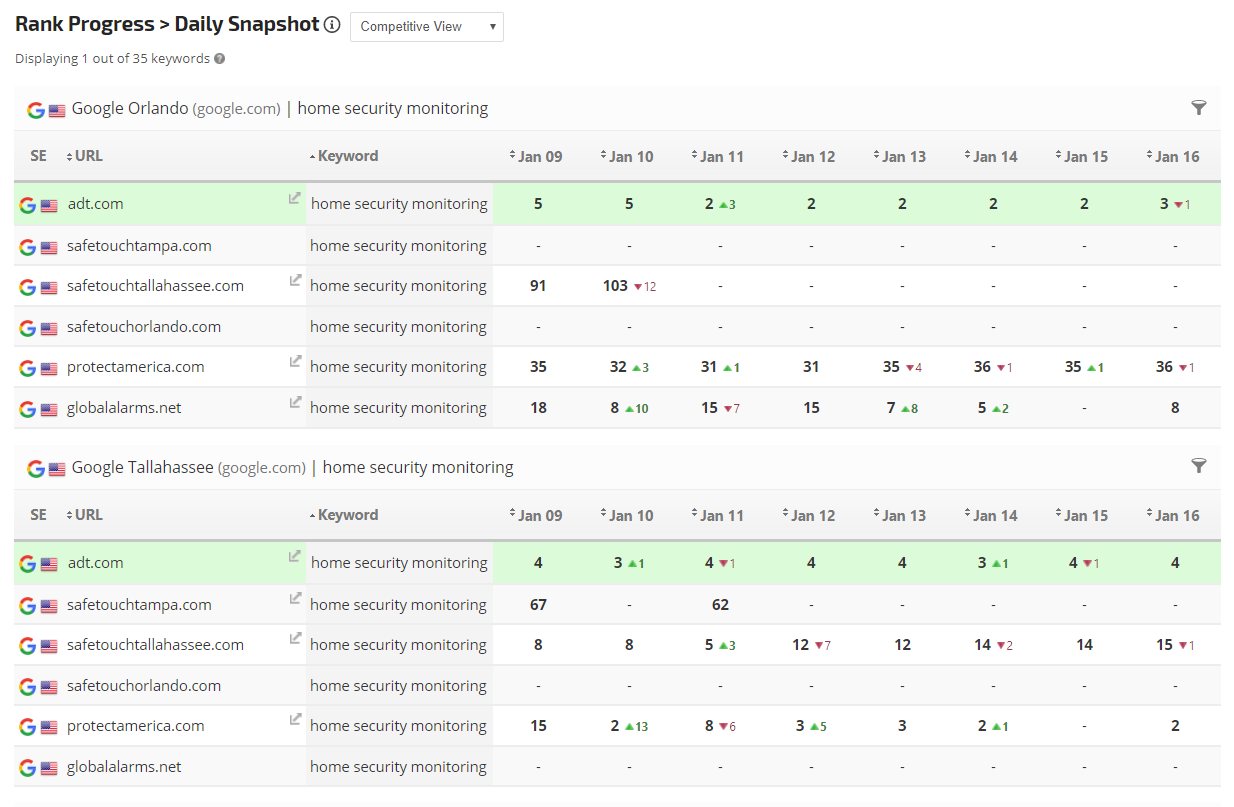Open the Competitive View dropdown
The height and width of the screenshot is (807, 1234).
pos(427,27)
